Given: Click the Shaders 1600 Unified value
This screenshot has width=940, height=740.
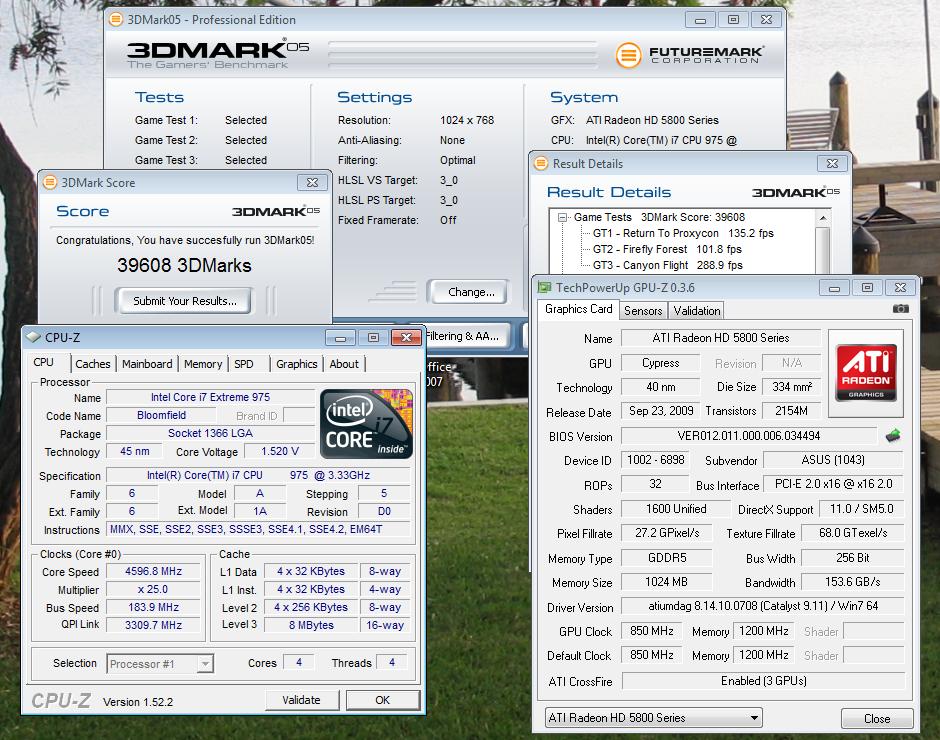Looking at the screenshot, I should [x=676, y=509].
